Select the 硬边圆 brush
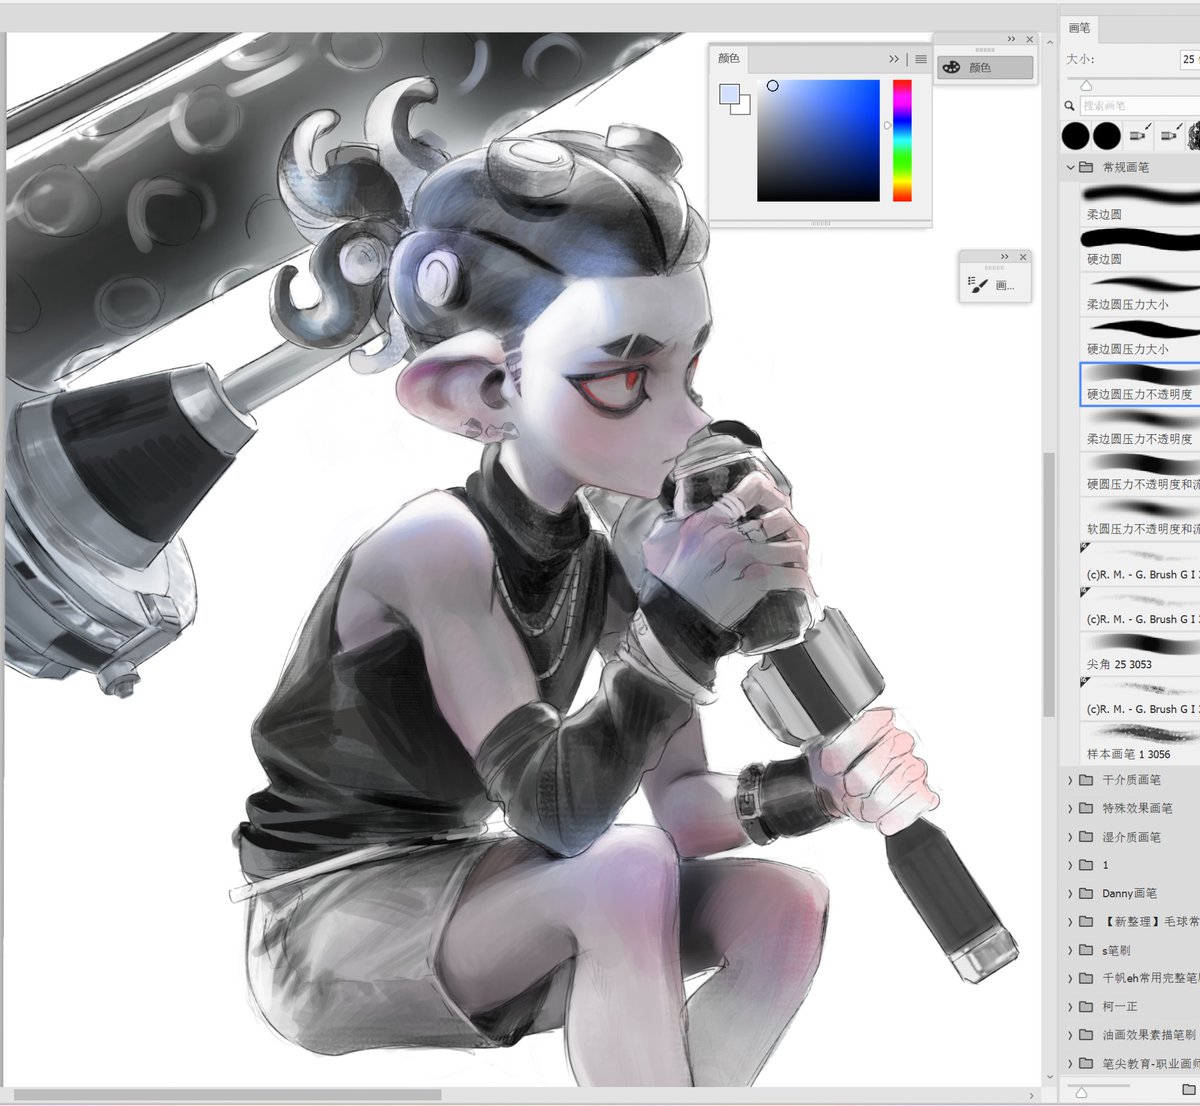1200x1106 pixels. pos(1140,248)
